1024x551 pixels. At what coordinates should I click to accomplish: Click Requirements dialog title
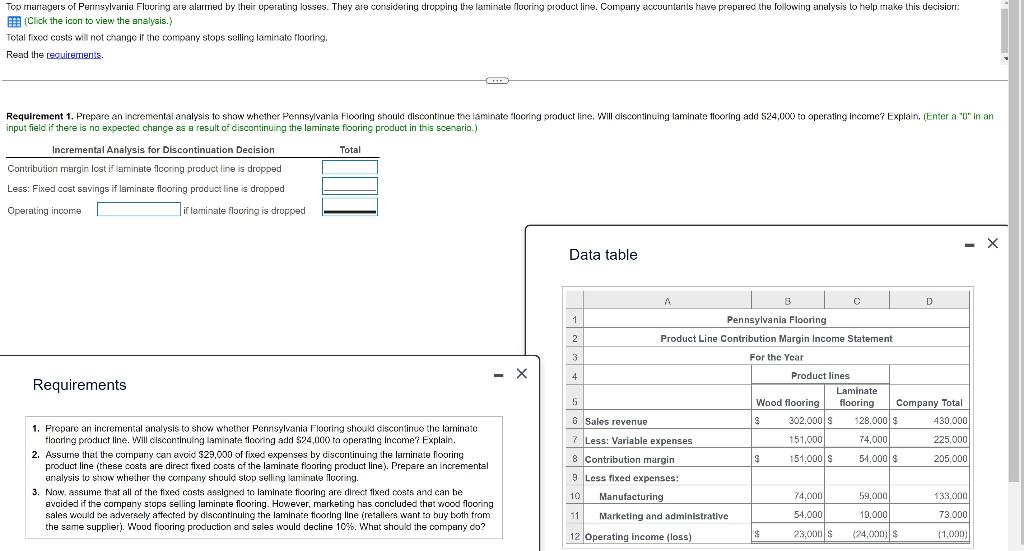pyautogui.click(x=79, y=385)
